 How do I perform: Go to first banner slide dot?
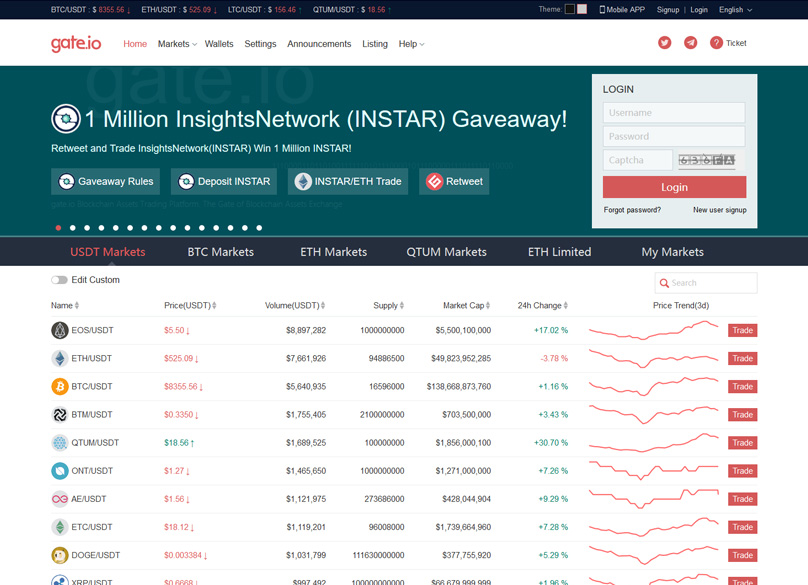pos(58,228)
